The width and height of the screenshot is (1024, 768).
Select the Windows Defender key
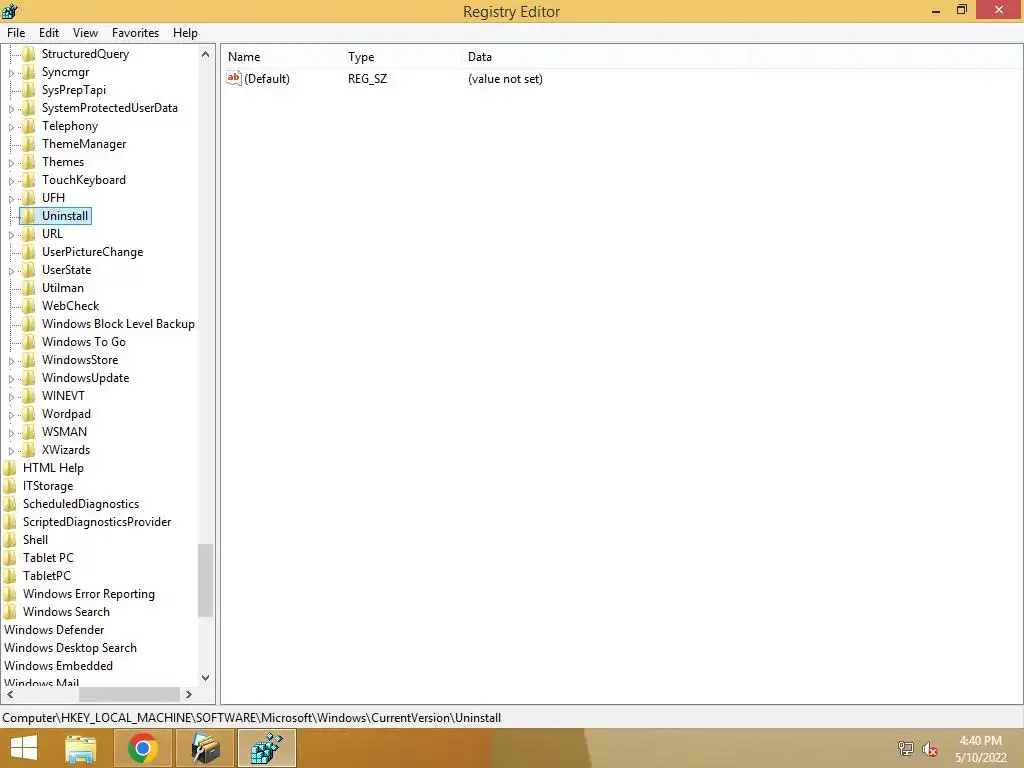click(x=54, y=630)
